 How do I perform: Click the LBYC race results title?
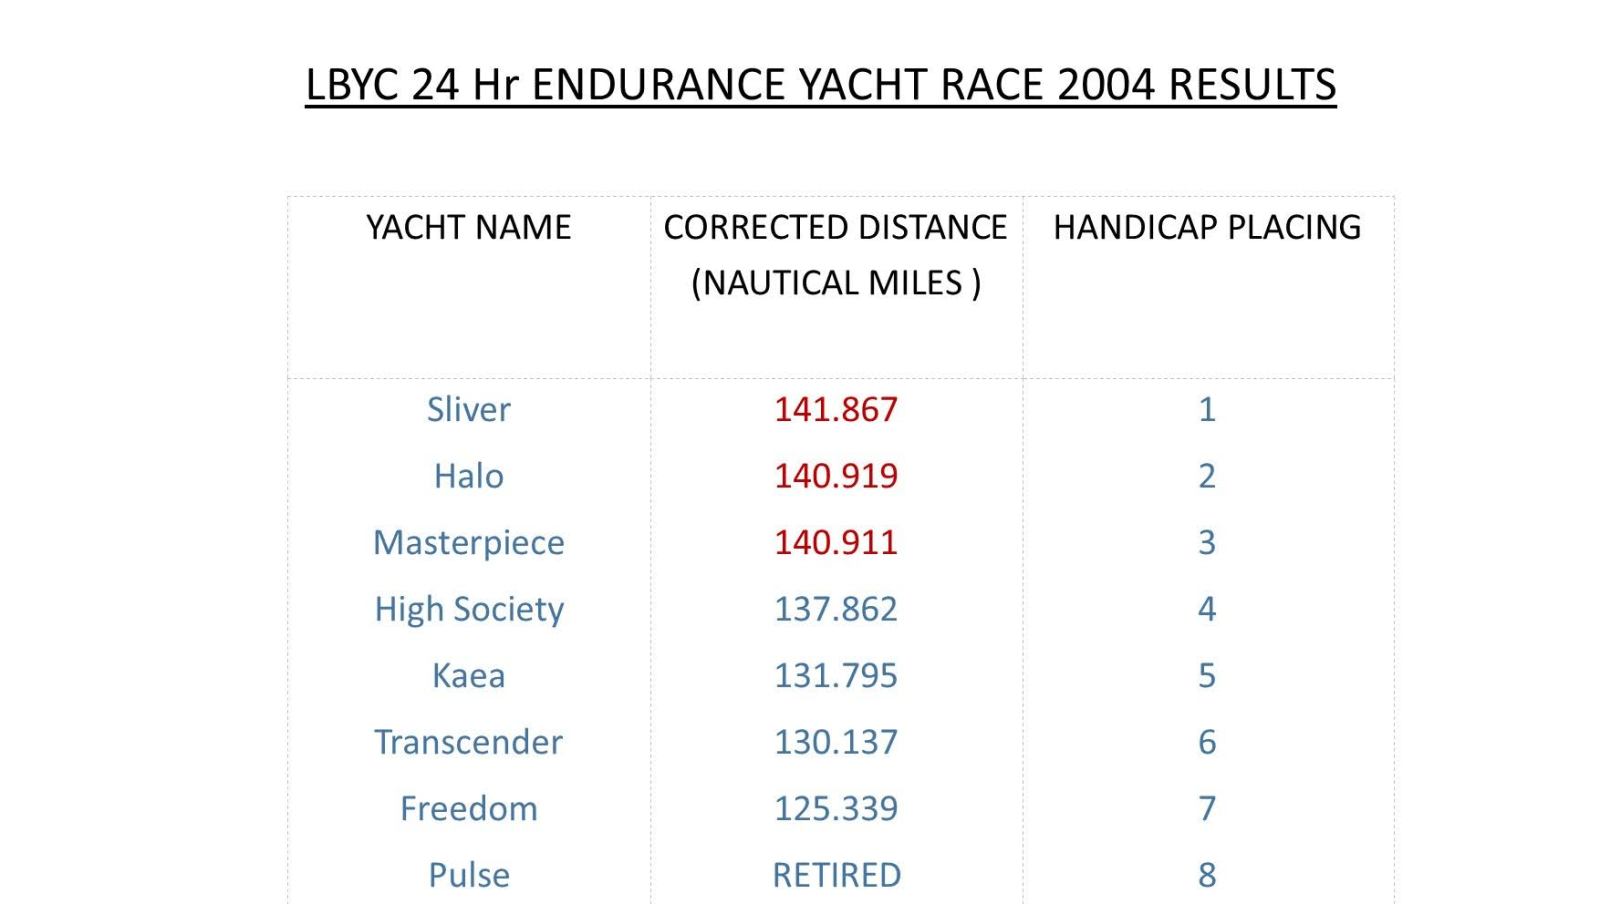click(820, 85)
